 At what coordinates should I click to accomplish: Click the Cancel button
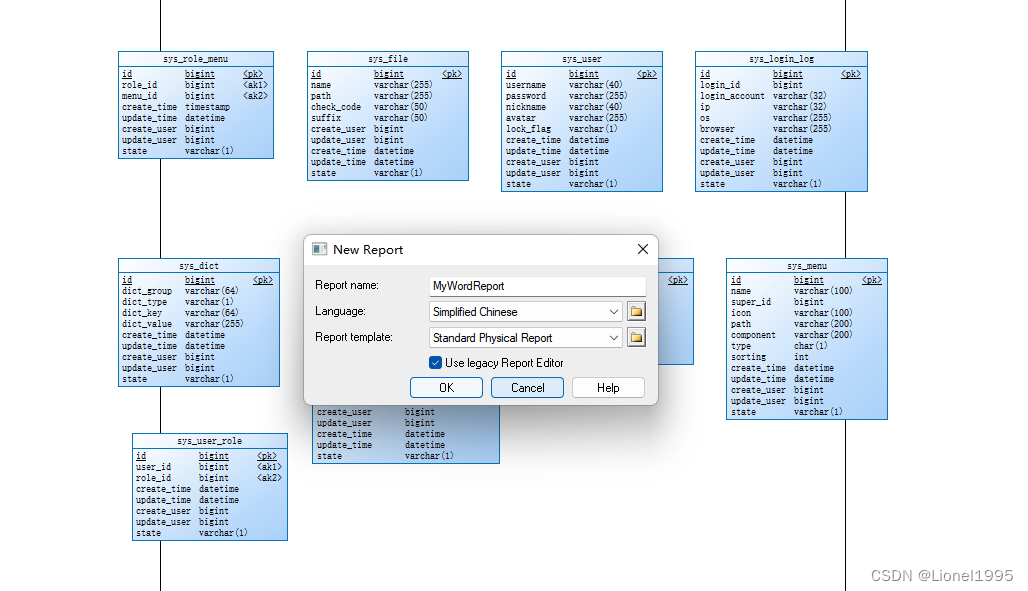pos(527,388)
